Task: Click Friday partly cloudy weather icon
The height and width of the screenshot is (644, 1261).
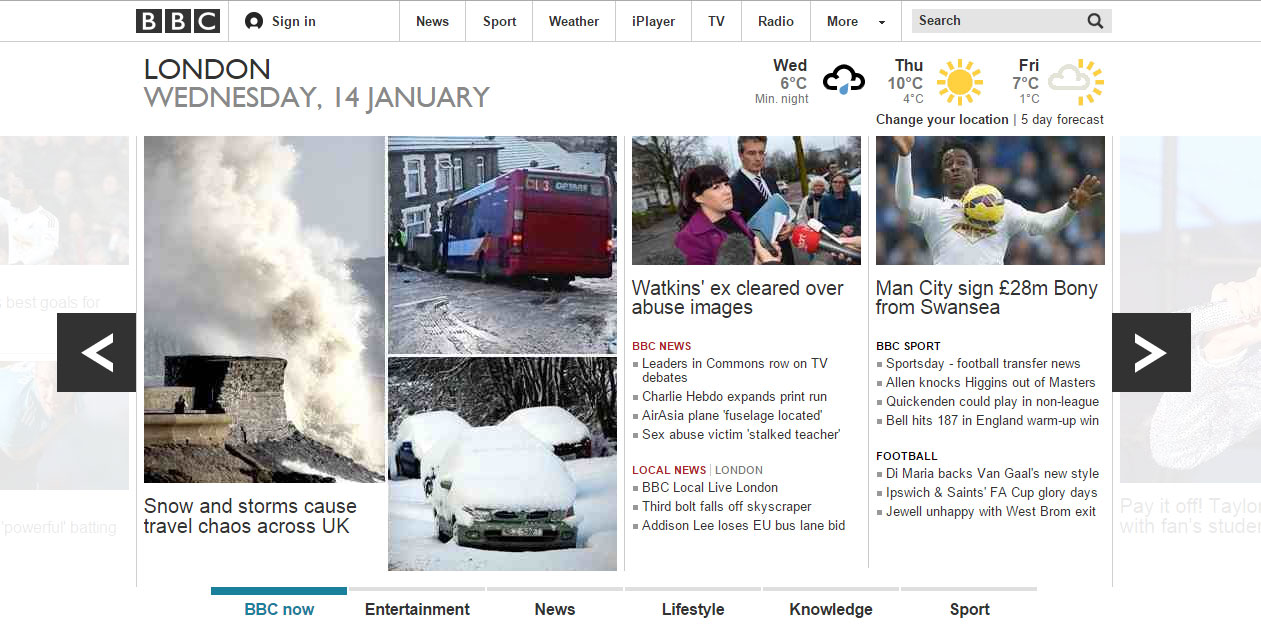Action: click(1076, 82)
